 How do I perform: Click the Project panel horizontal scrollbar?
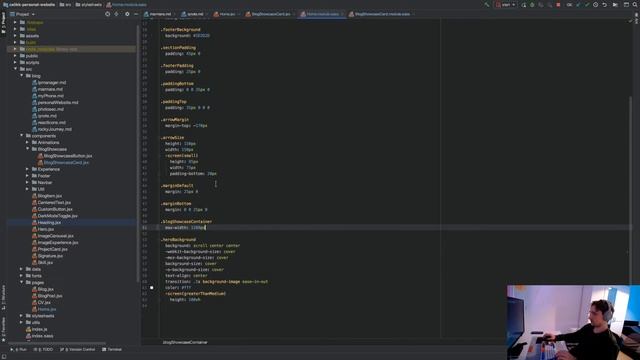click(x=57, y=343)
